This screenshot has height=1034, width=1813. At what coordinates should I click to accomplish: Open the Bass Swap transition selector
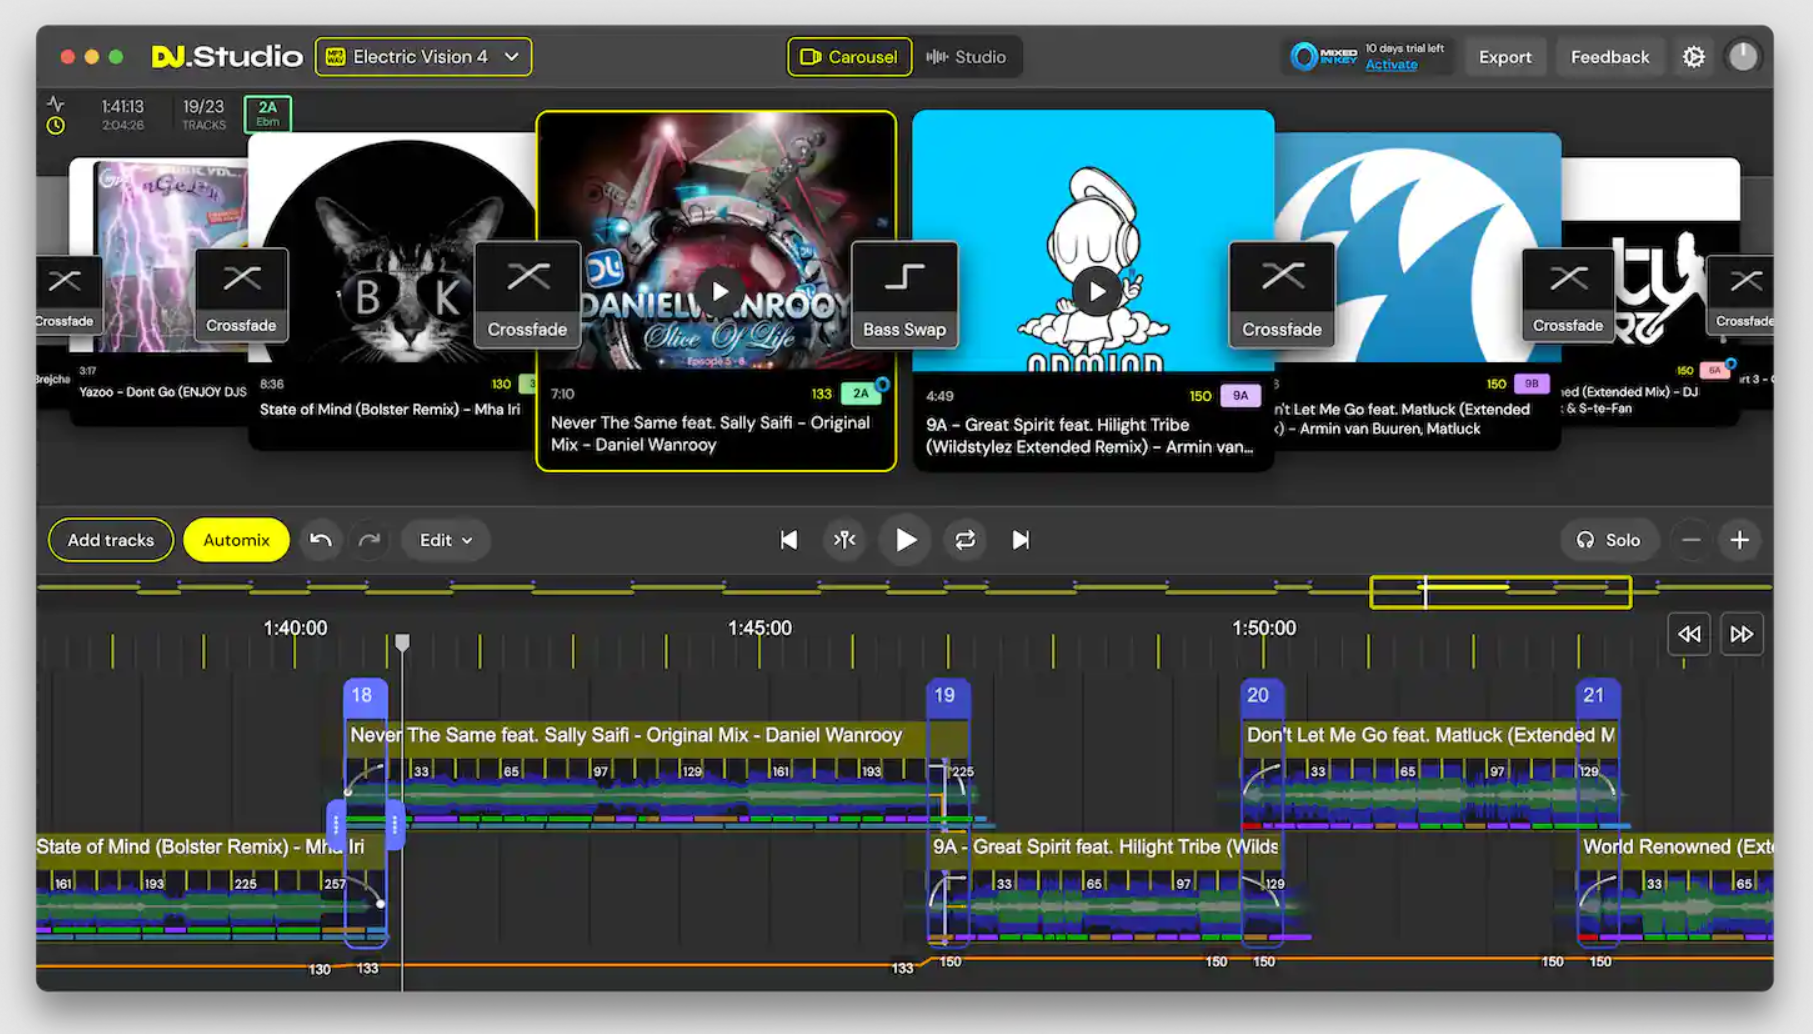pyautogui.click(x=904, y=295)
